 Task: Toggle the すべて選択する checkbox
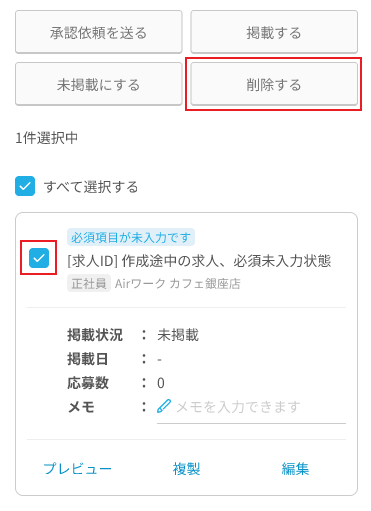25,186
